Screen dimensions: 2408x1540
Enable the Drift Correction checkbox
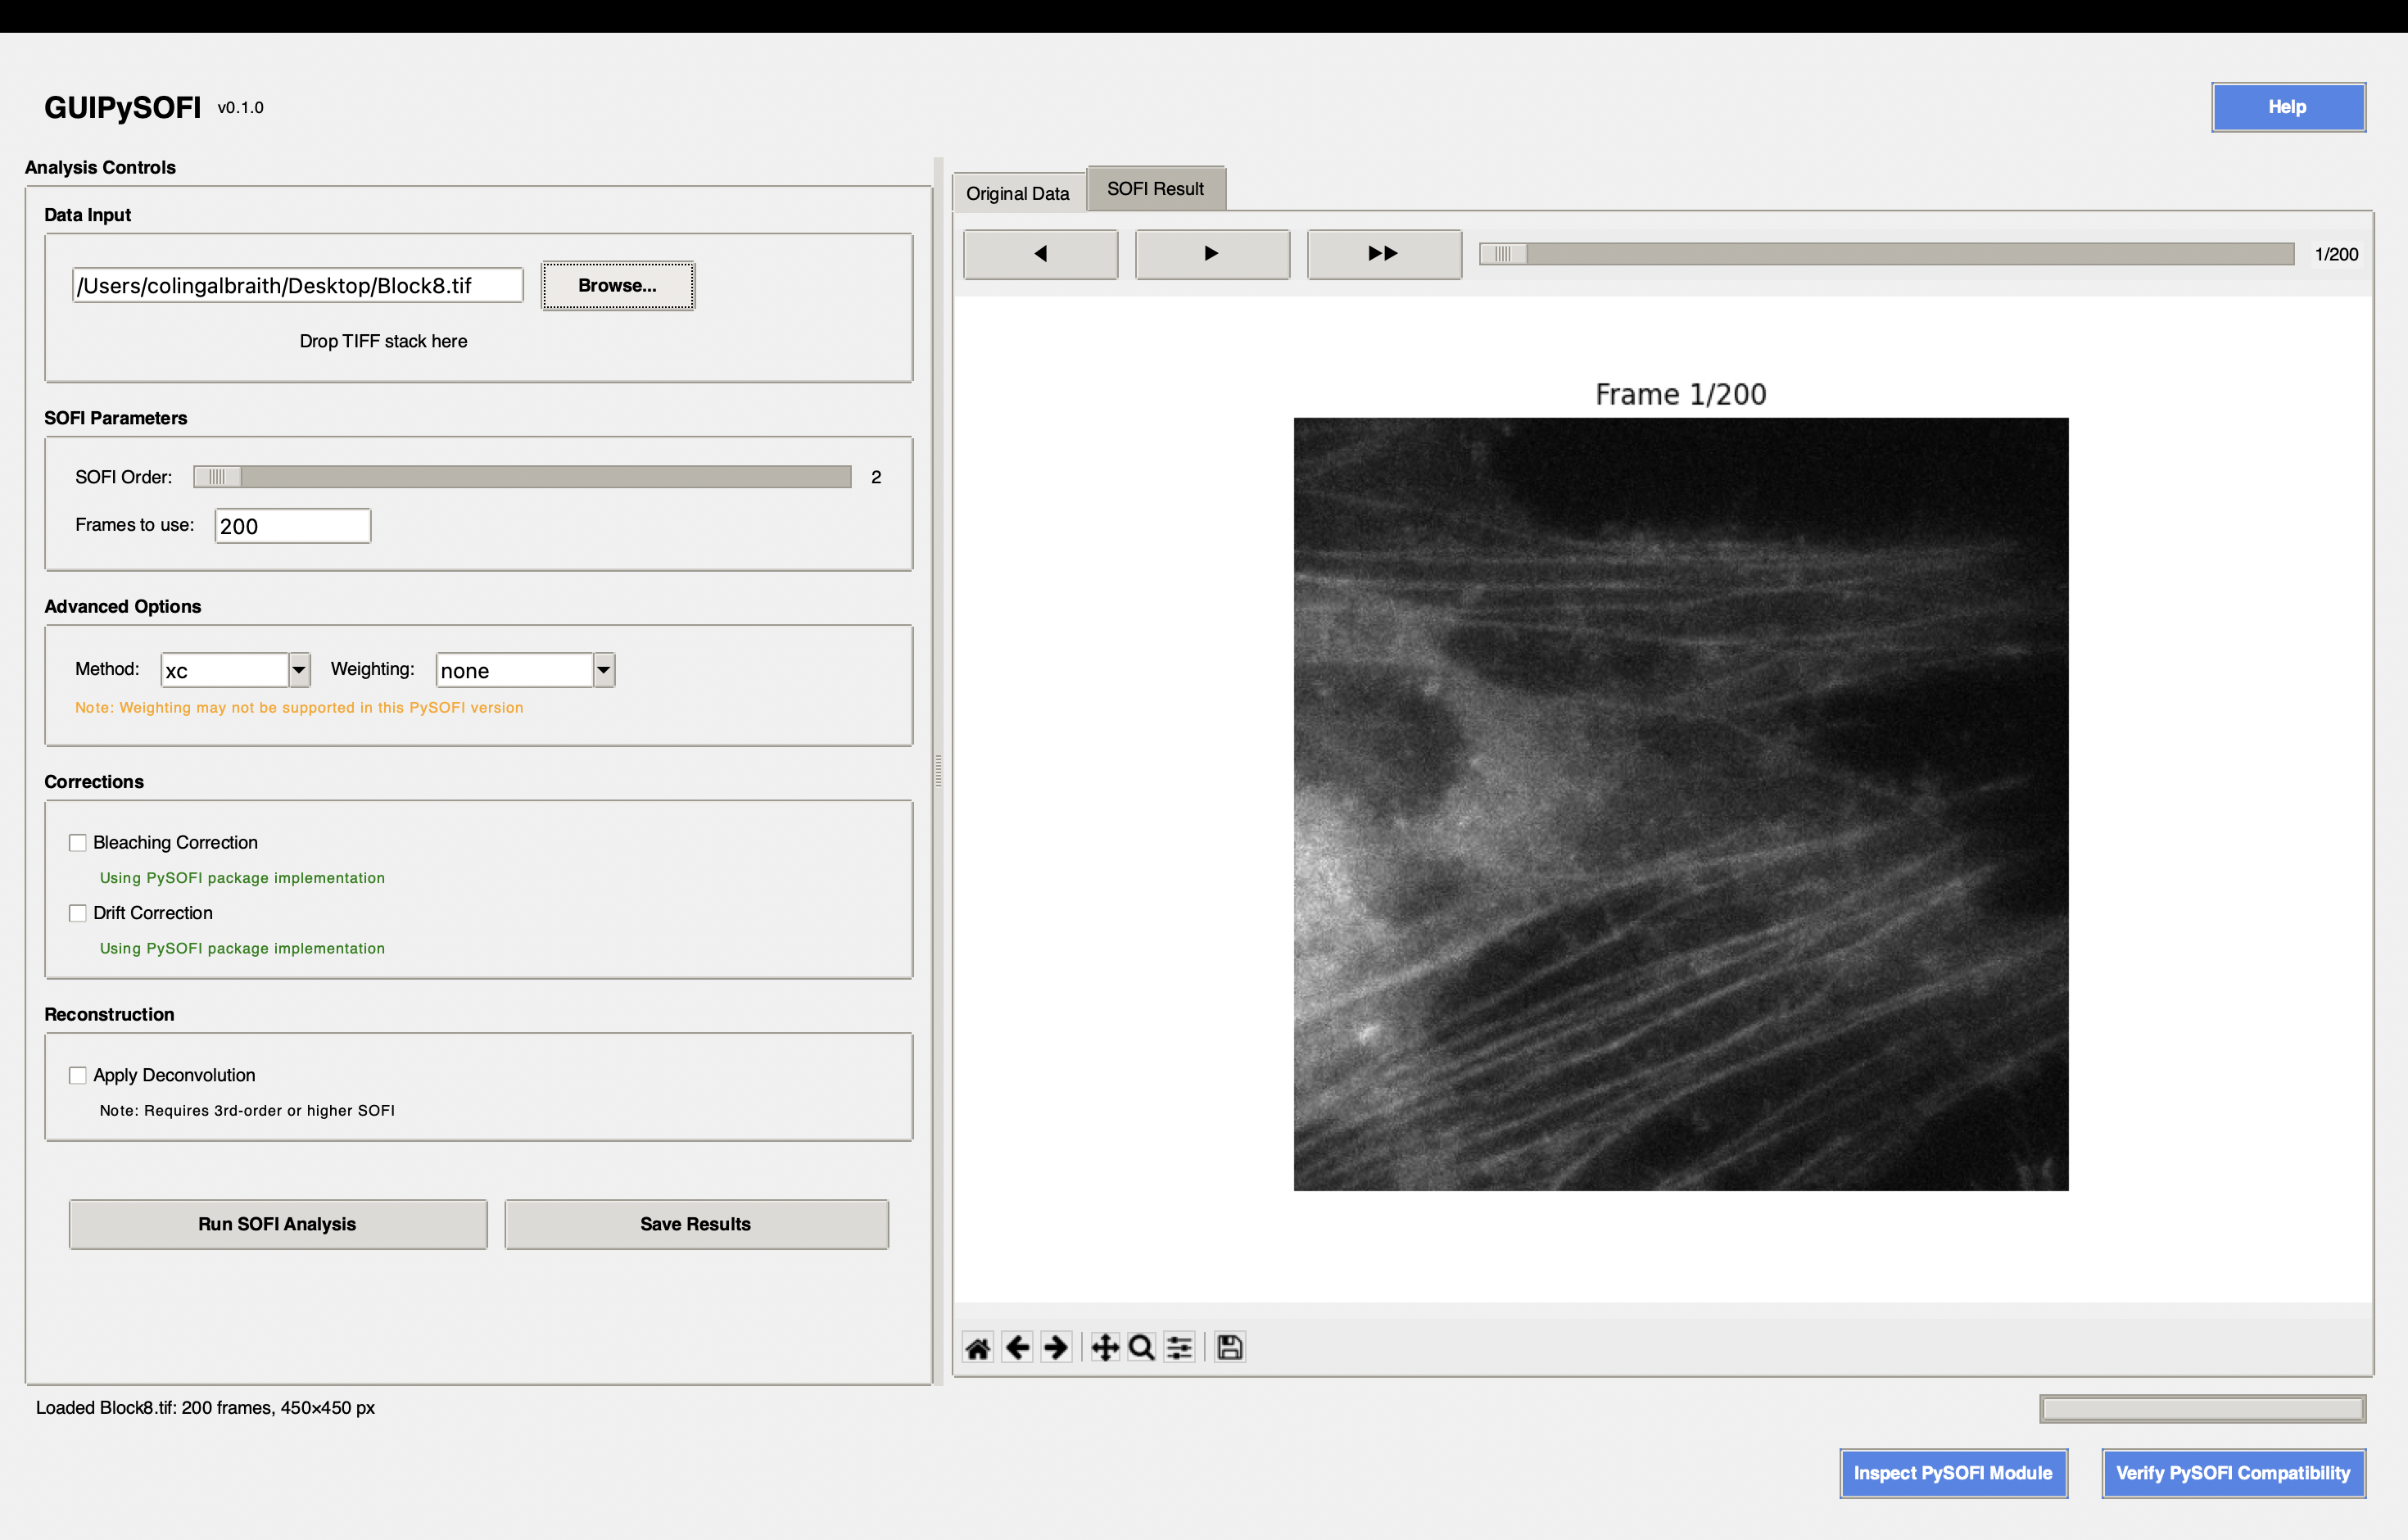(x=78, y=913)
